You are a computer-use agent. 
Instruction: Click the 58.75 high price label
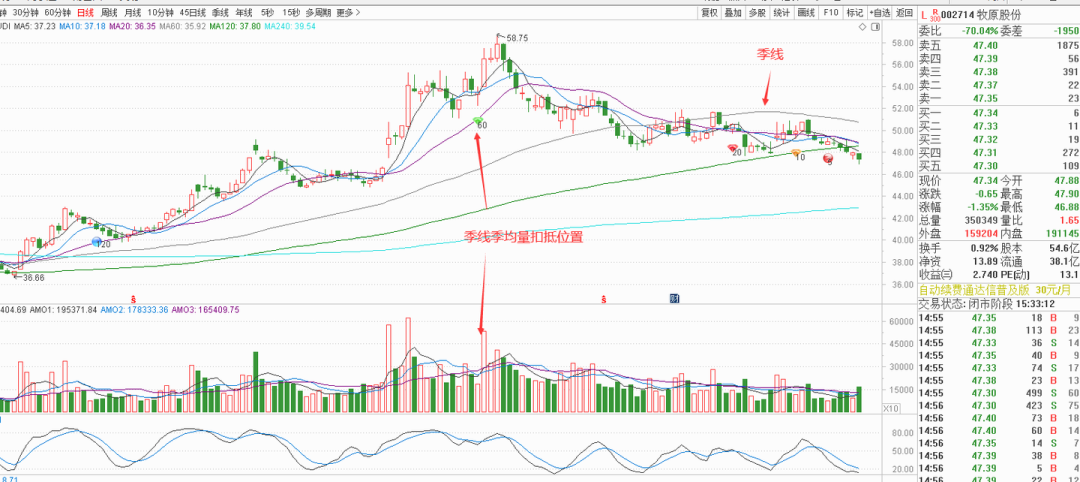pyautogui.click(x=517, y=39)
